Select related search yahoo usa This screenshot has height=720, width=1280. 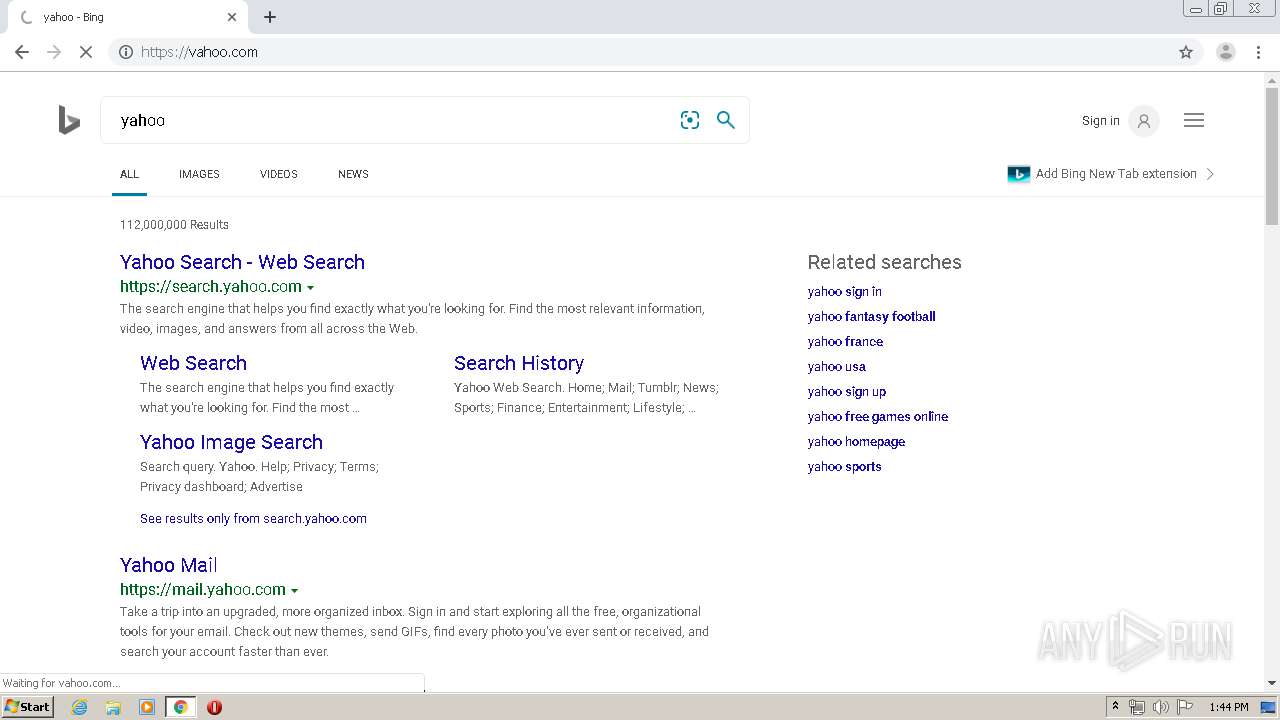click(837, 367)
